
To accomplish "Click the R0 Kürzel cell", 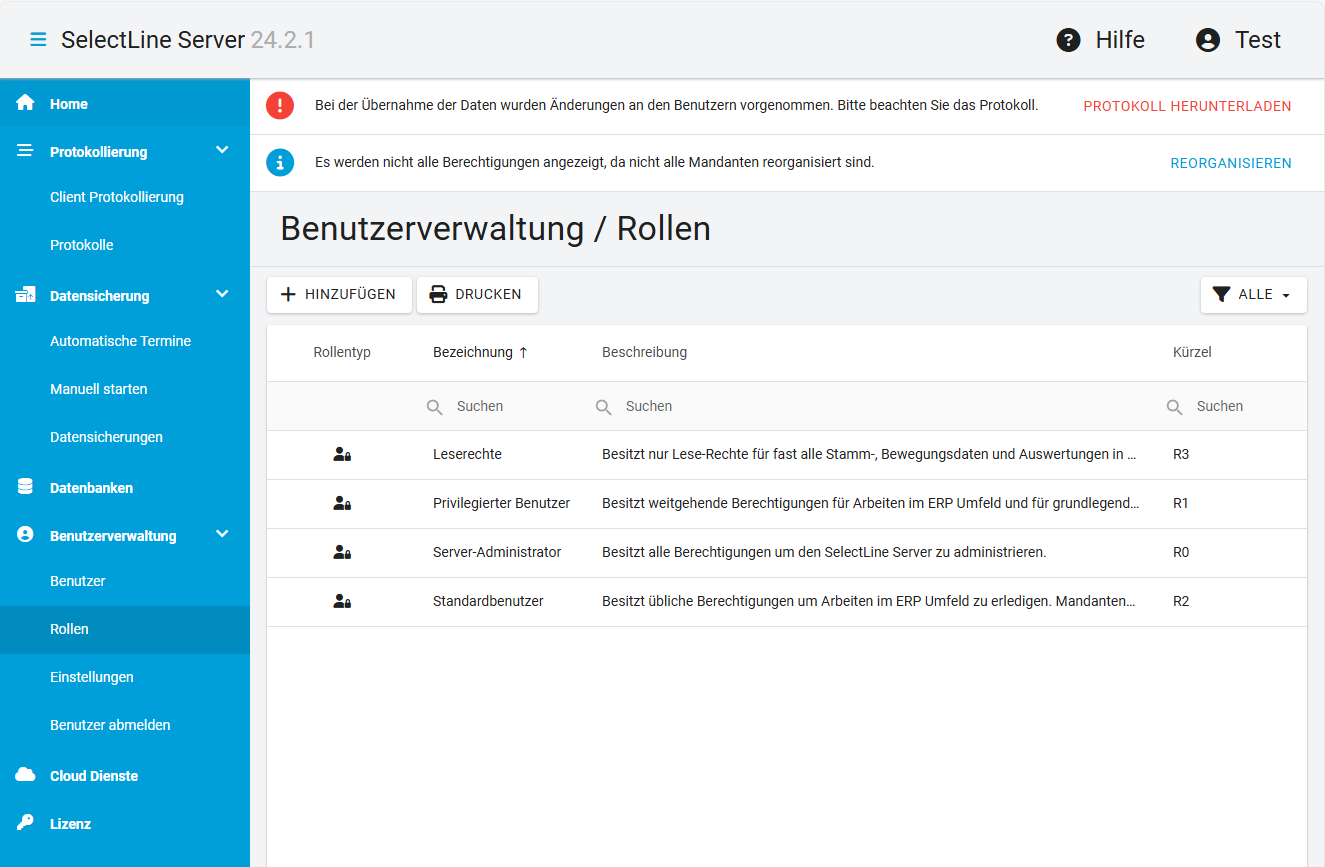I will coord(1181,552).
